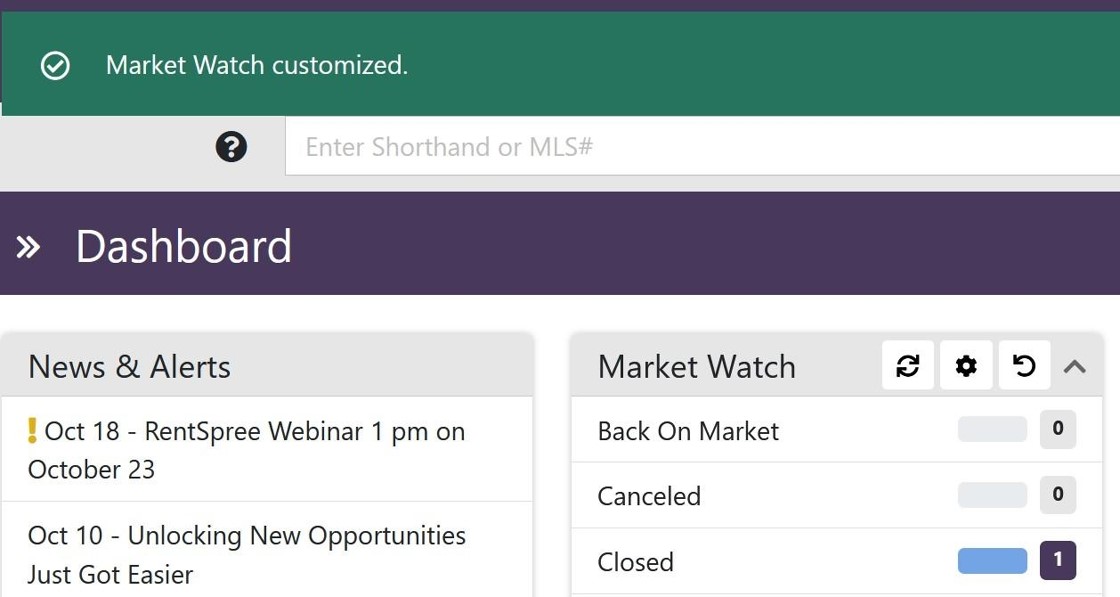Click the Closed count badge showing 1
Image resolution: width=1120 pixels, height=597 pixels.
[1058, 561]
